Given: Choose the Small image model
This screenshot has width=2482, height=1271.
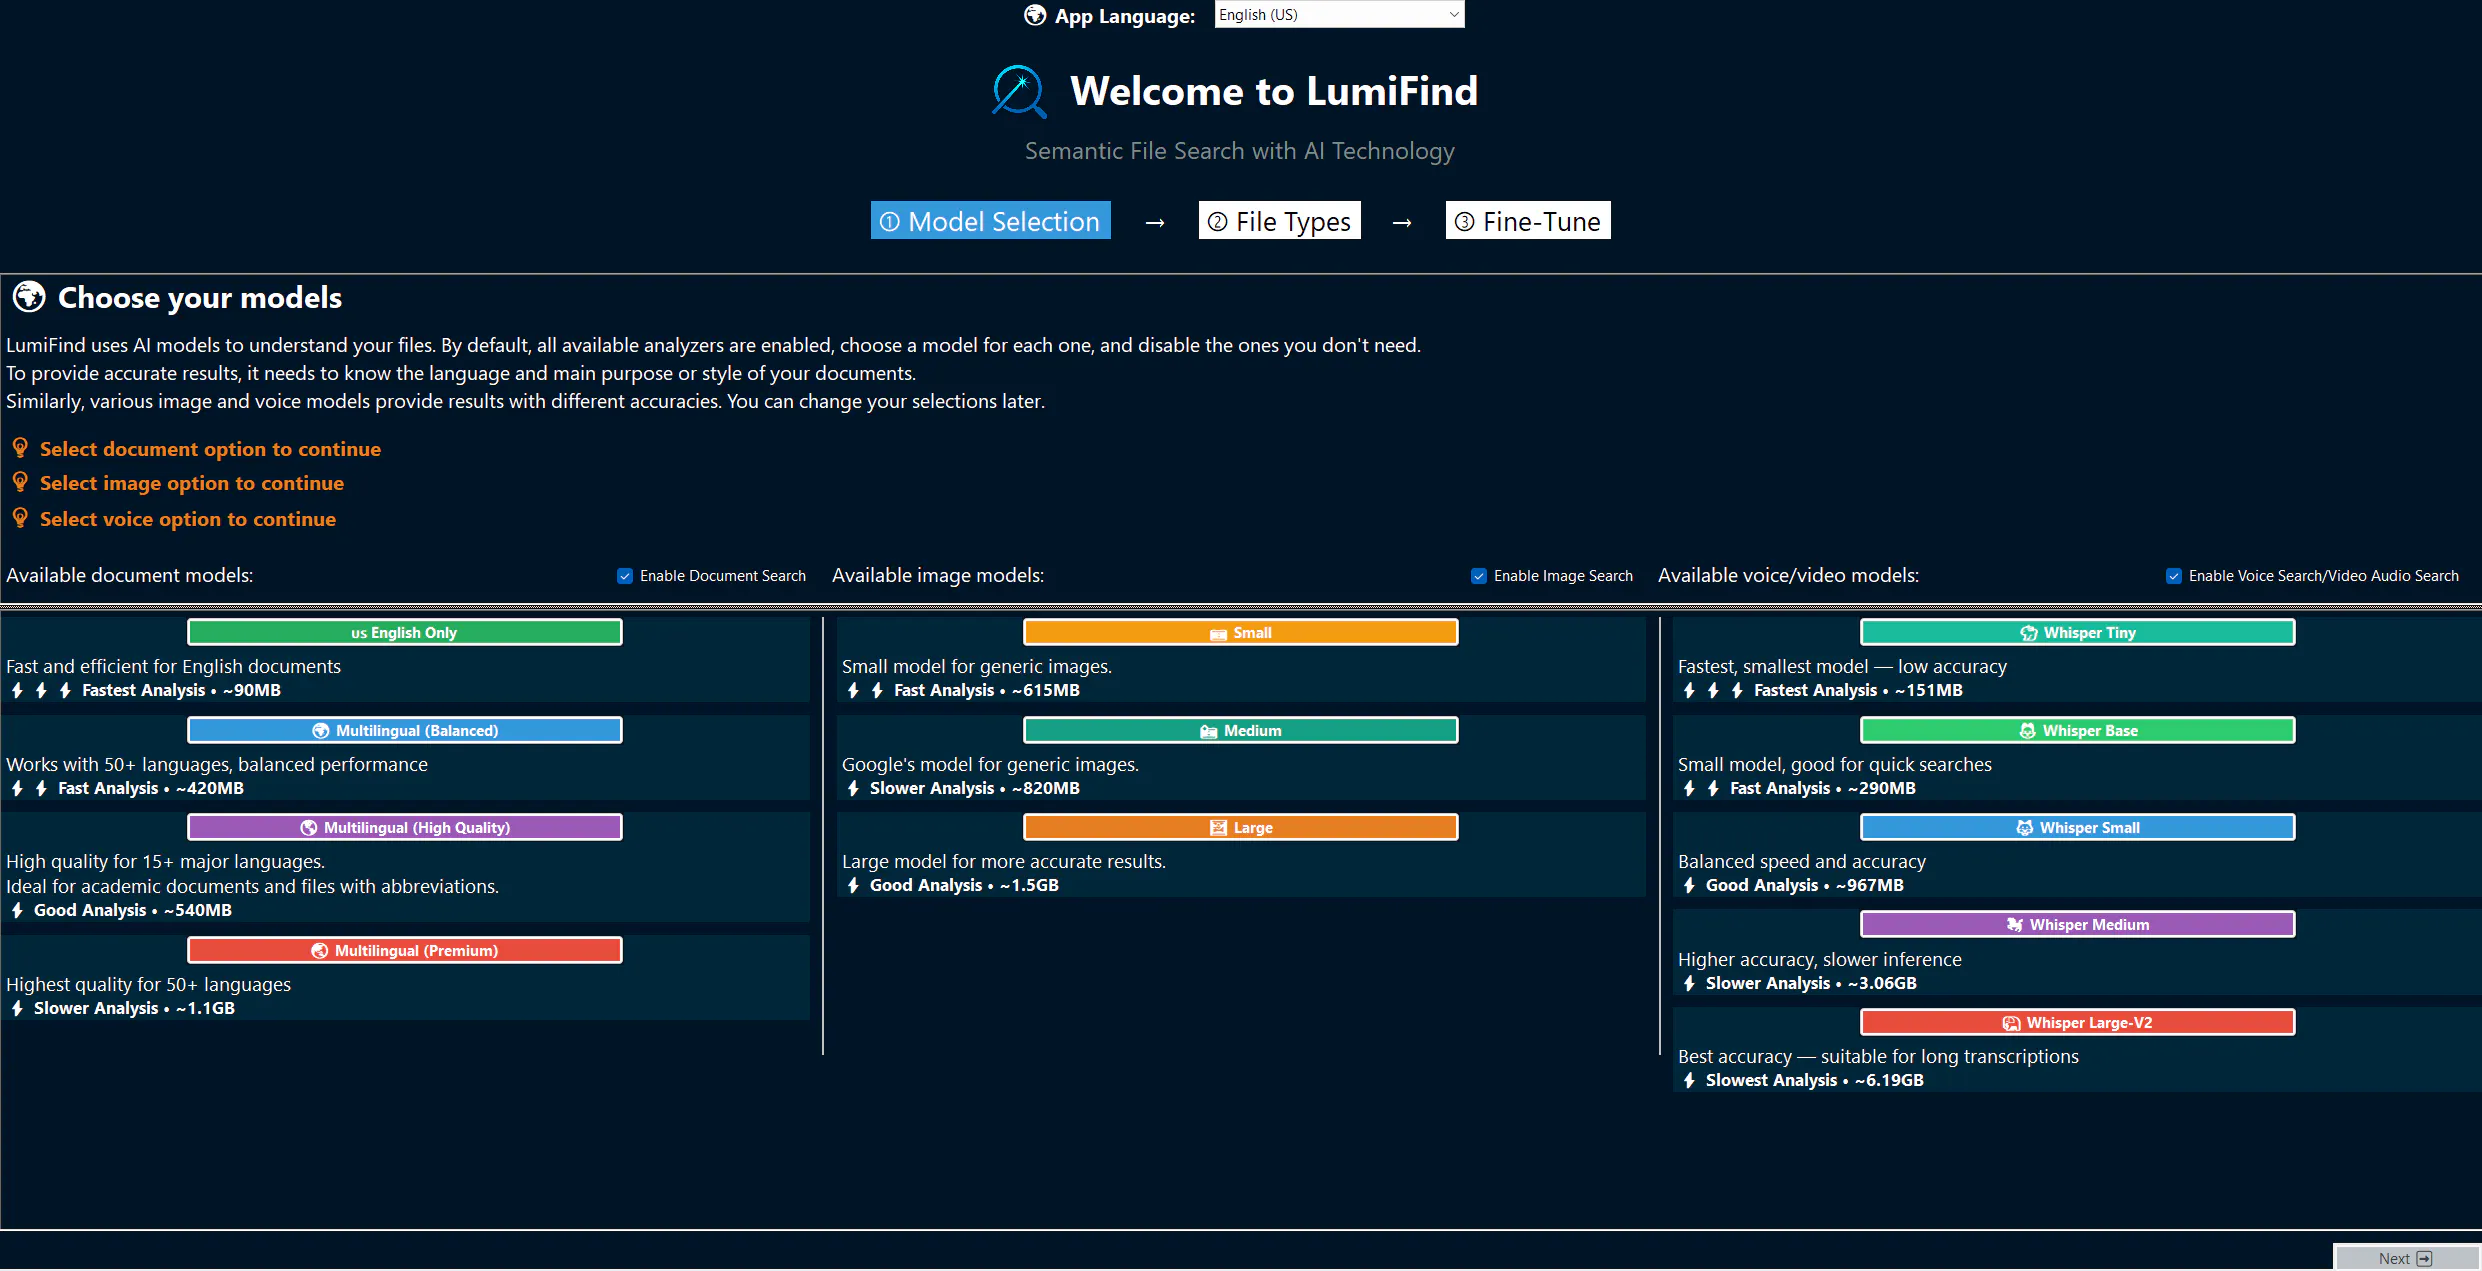Looking at the screenshot, I should (1240, 632).
